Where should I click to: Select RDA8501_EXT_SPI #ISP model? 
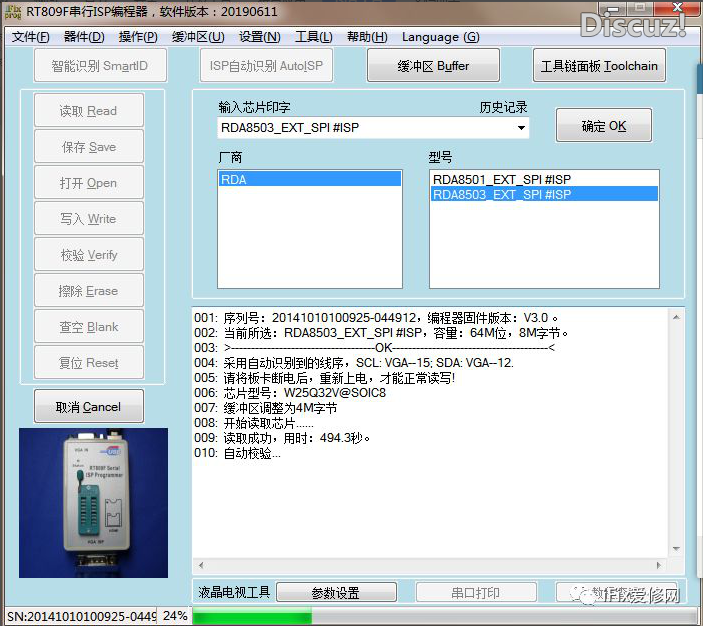point(544,179)
